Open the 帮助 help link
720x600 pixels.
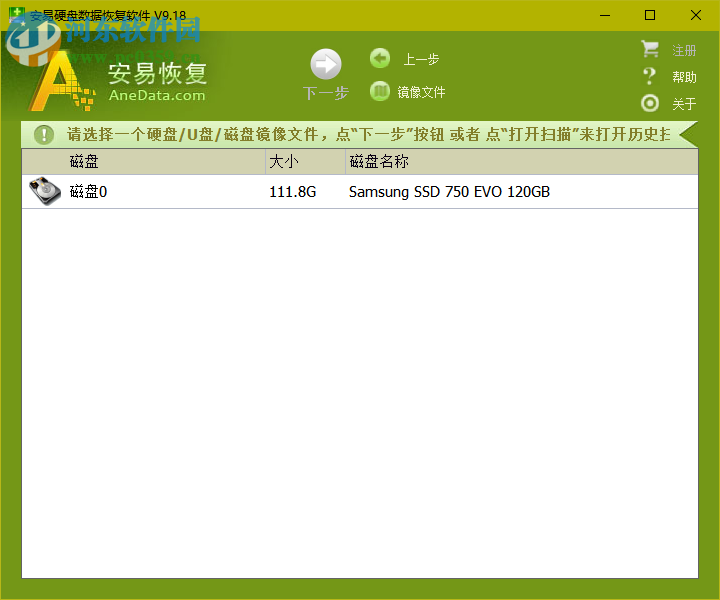pos(684,77)
